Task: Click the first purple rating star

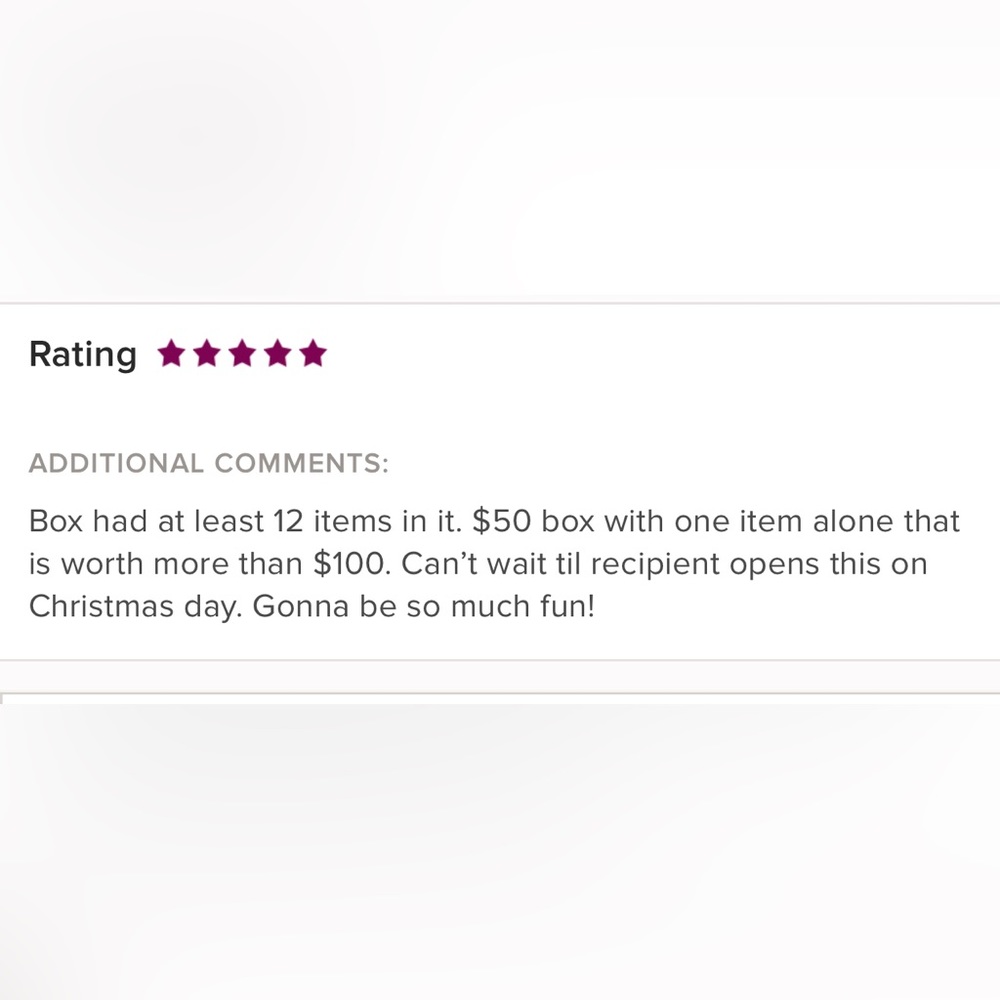Action: pos(172,354)
